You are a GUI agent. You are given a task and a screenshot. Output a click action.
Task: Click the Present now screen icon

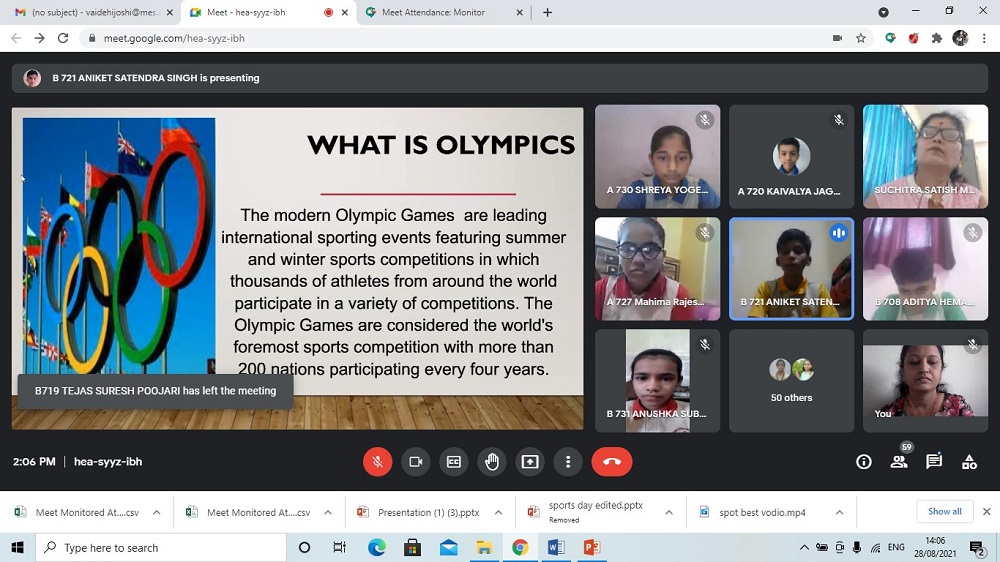coord(530,462)
